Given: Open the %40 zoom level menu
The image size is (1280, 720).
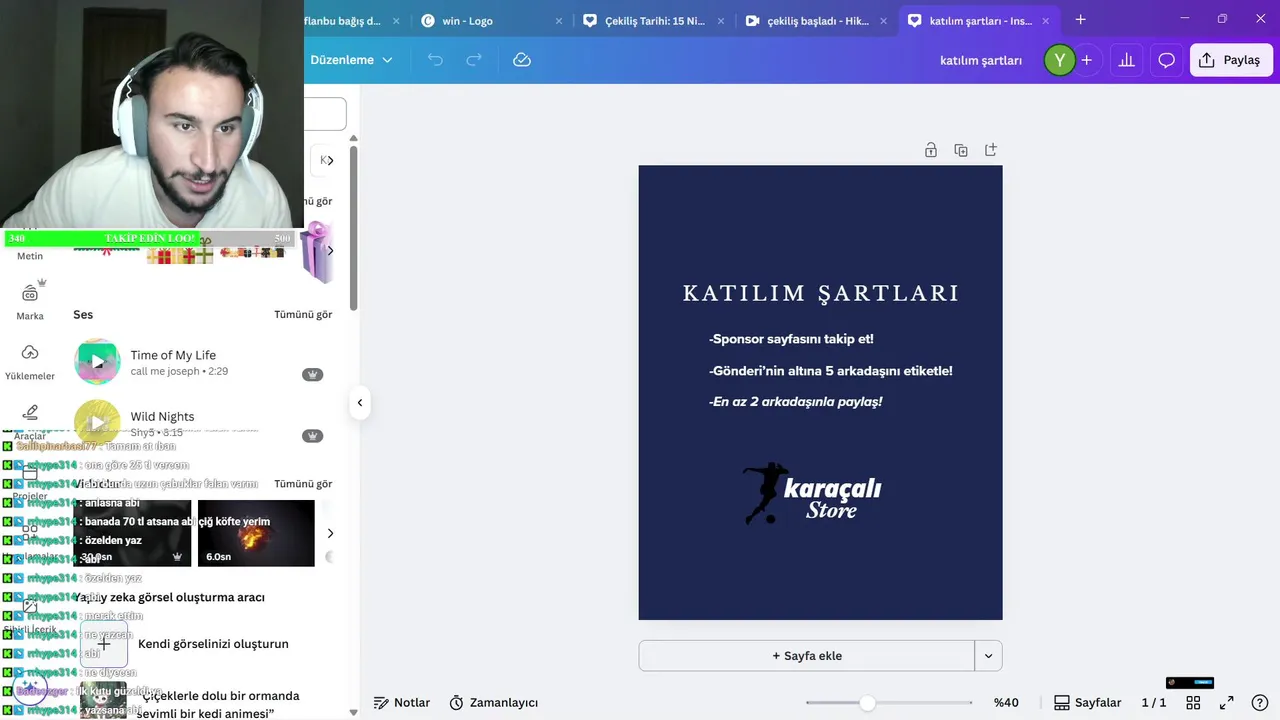Looking at the screenshot, I should pos(1006,703).
